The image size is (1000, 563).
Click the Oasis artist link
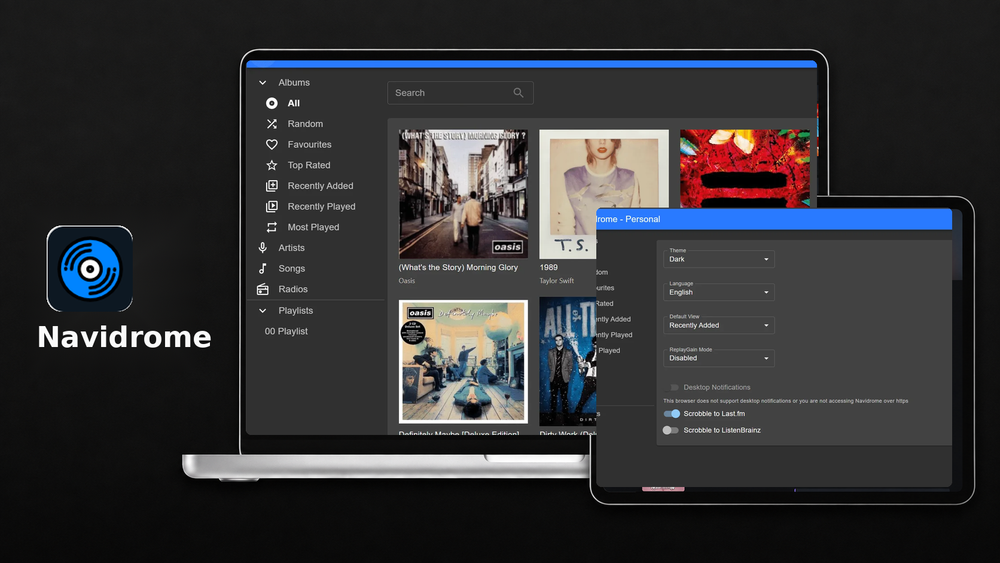[407, 281]
